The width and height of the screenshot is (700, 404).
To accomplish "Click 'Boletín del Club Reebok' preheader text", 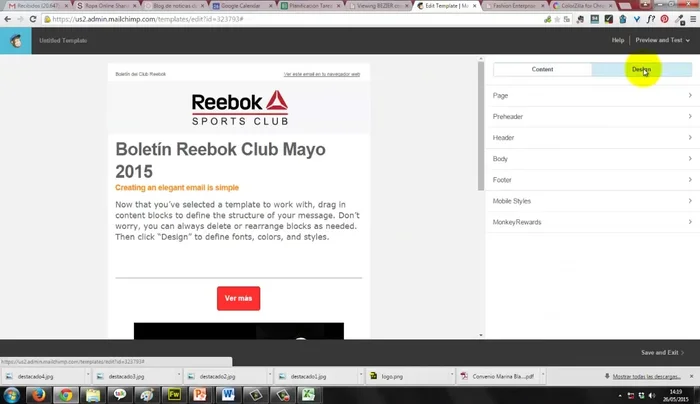I will [141, 74].
